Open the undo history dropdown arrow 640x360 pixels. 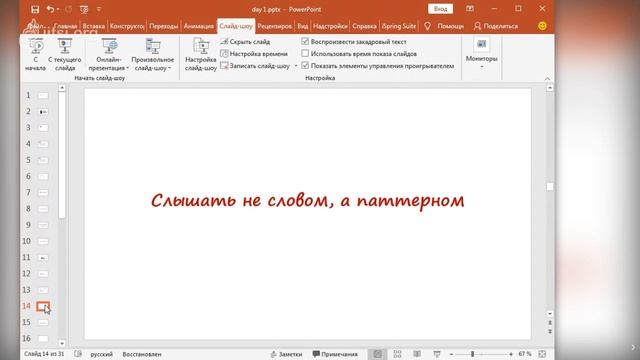(x=58, y=9)
